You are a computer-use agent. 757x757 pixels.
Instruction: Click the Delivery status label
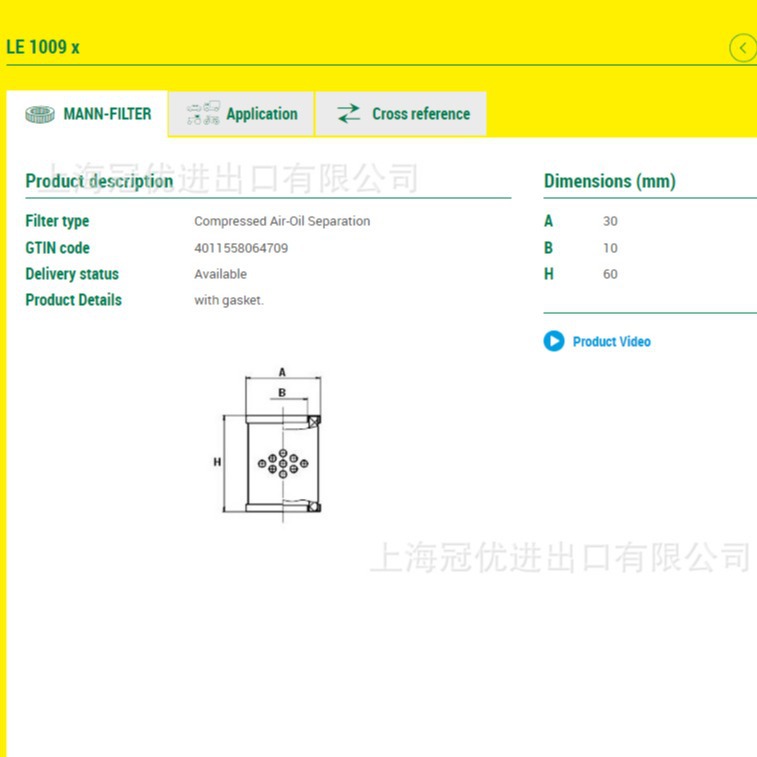tap(72, 274)
